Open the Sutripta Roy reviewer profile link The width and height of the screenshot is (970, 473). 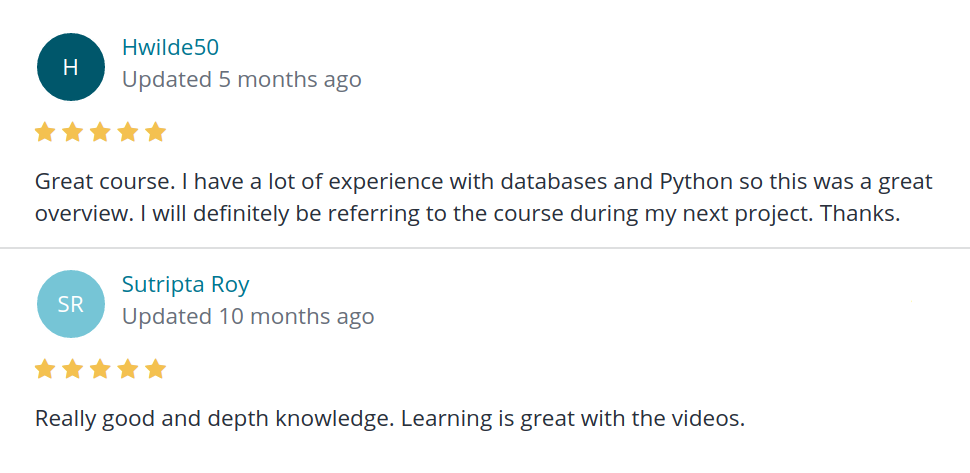point(185,284)
